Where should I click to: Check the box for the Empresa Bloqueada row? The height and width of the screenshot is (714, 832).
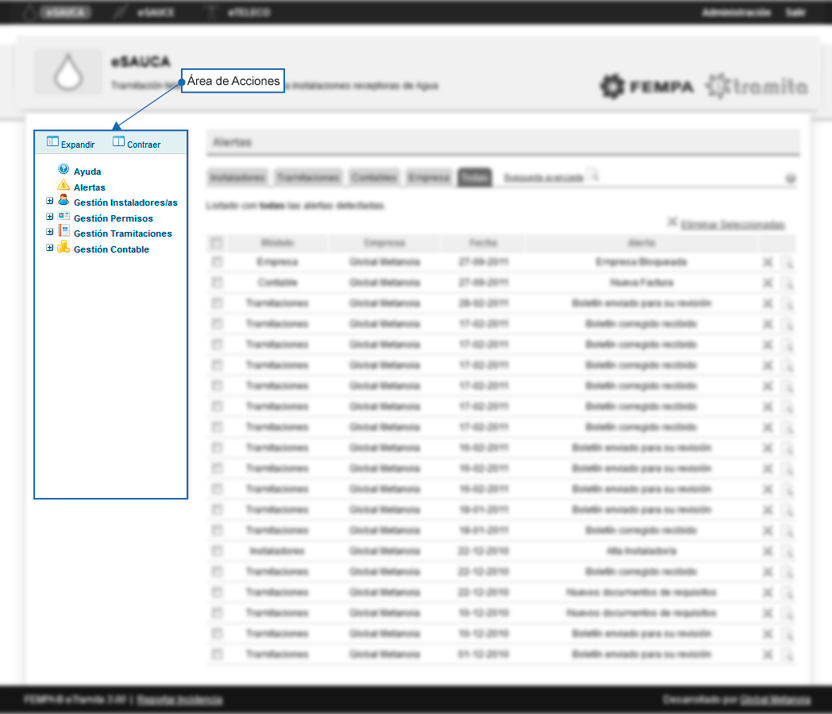216,262
